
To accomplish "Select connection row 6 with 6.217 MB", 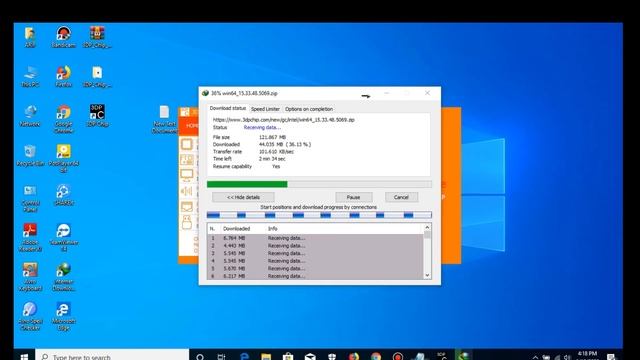I will pyautogui.click(x=316, y=276).
